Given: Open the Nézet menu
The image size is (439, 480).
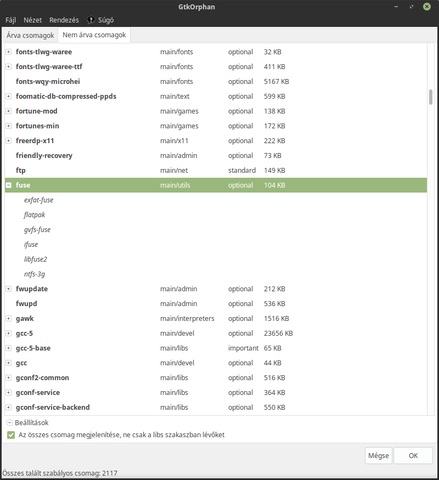Looking at the screenshot, I should pos(33,20).
